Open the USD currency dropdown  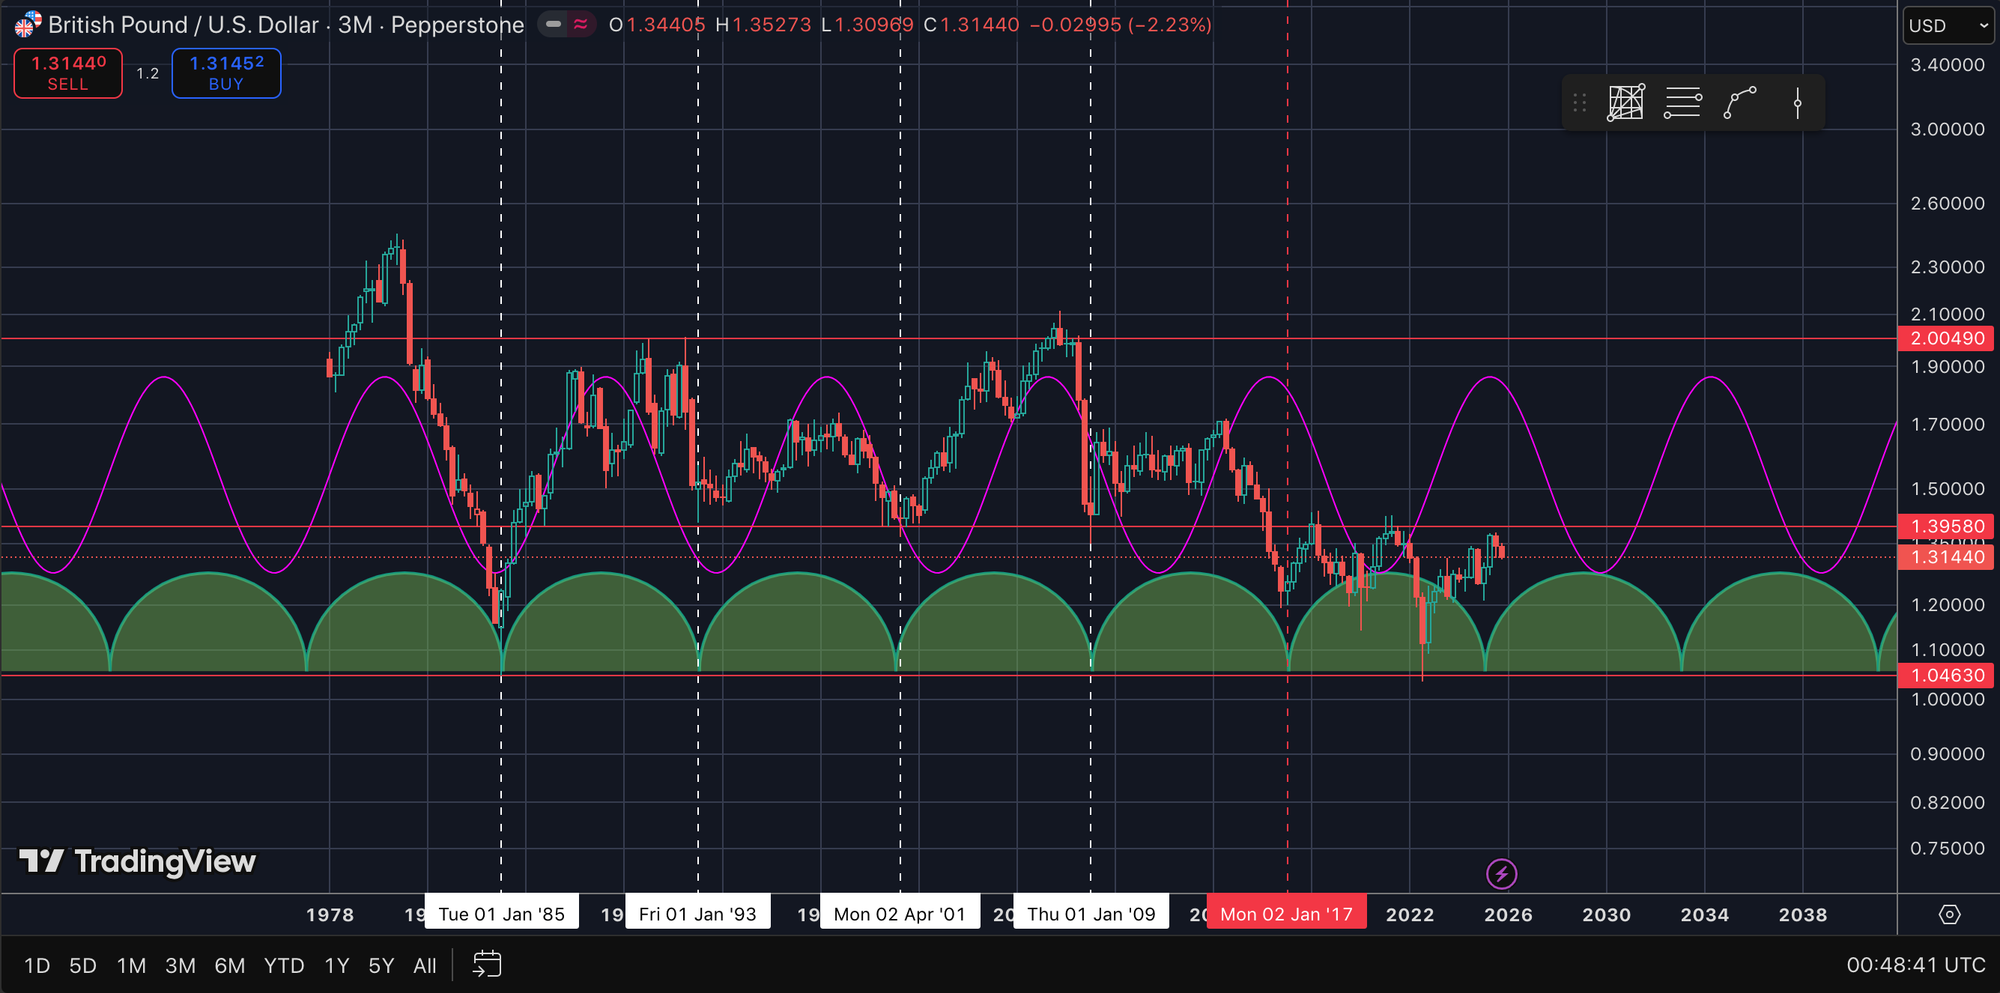(x=1948, y=26)
